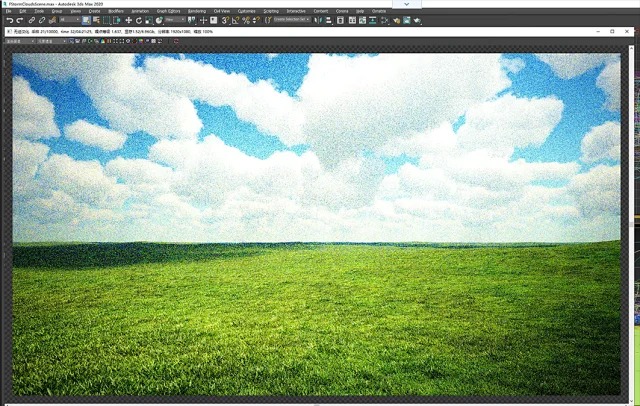Open Render Setup dialog icon

(x=395, y=20)
